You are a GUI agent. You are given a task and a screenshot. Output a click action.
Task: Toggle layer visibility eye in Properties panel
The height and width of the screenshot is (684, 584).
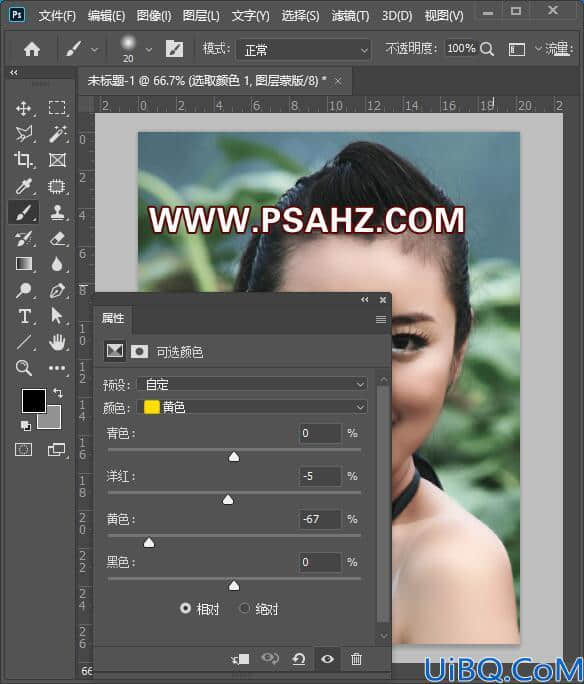pos(328,659)
